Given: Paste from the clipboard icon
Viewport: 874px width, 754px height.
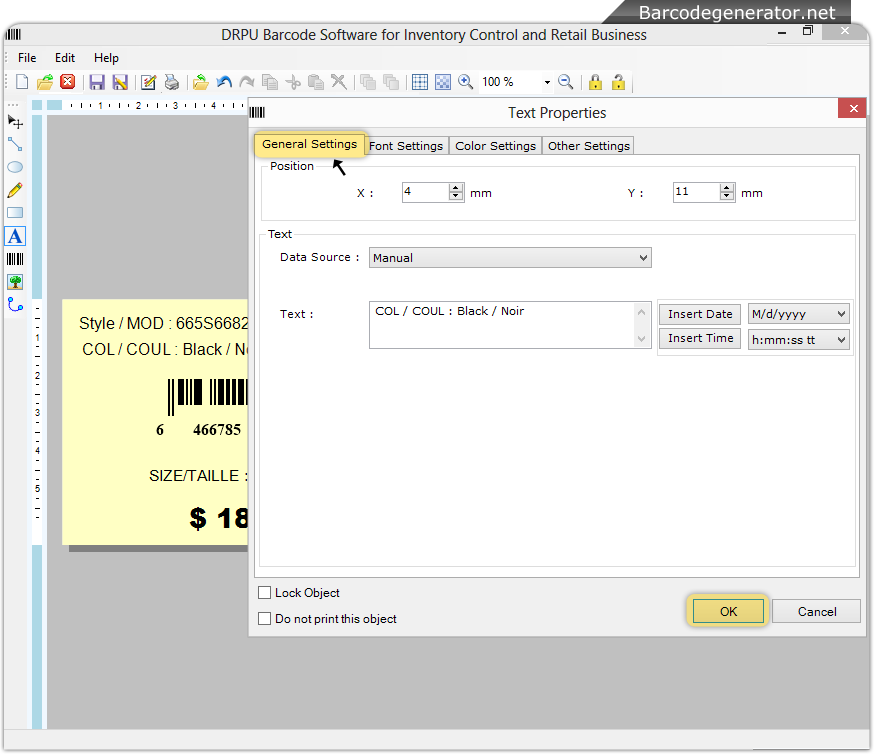Looking at the screenshot, I should [x=315, y=82].
